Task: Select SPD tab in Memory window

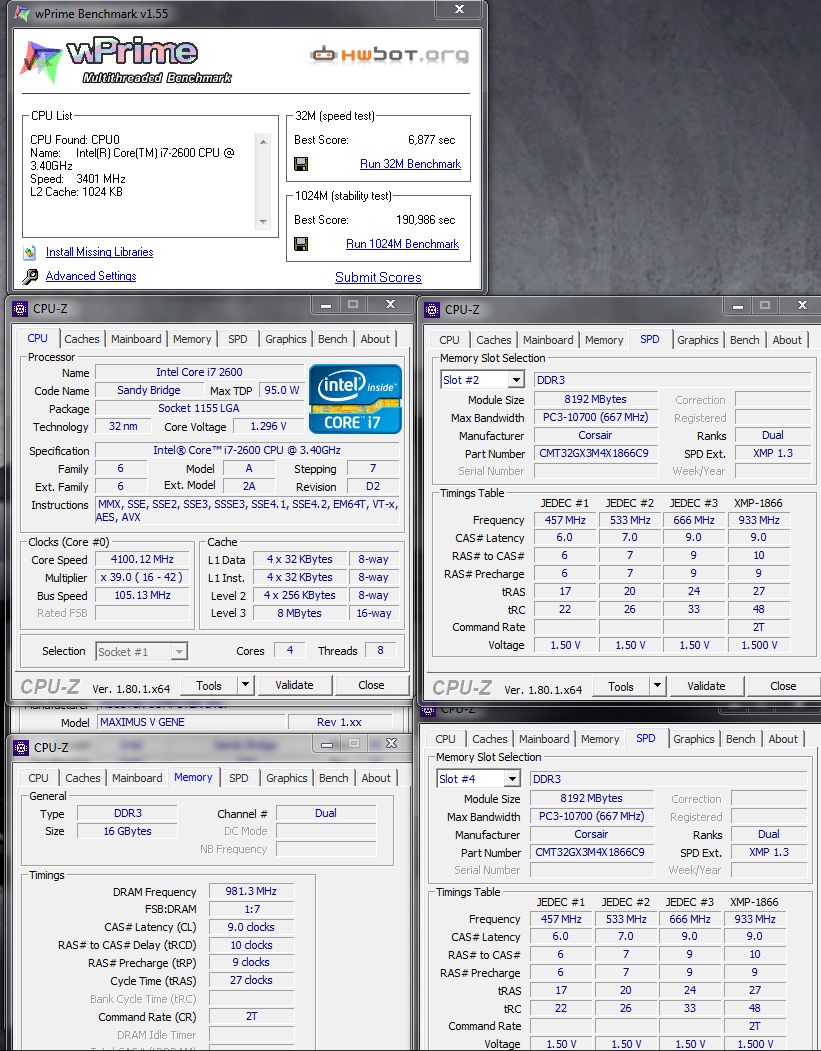Action: coord(239,778)
